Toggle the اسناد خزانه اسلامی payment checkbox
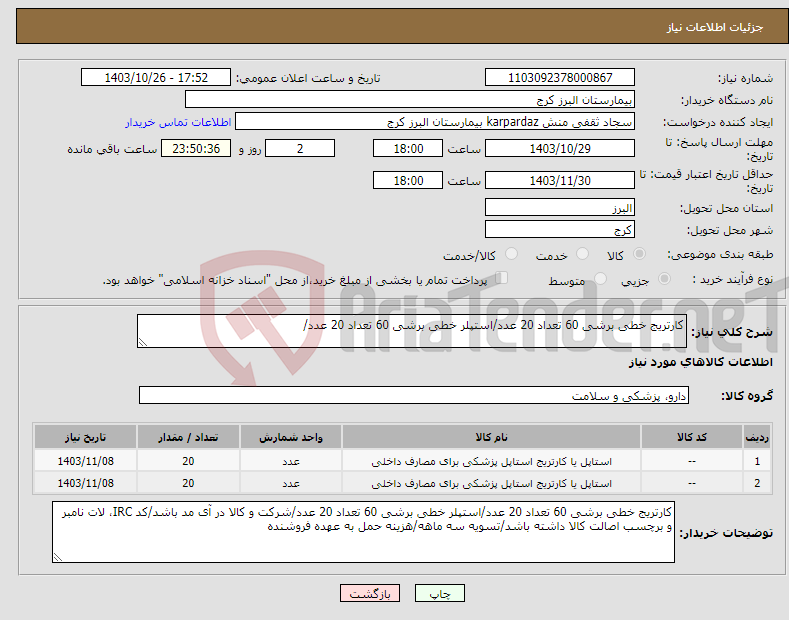 [x=502, y=278]
